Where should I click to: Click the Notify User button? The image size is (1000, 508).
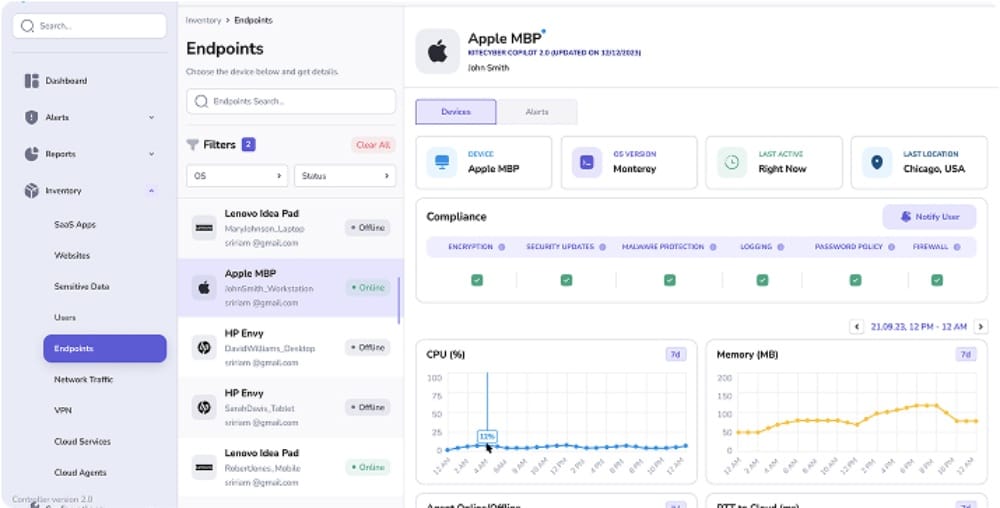click(x=929, y=217)
